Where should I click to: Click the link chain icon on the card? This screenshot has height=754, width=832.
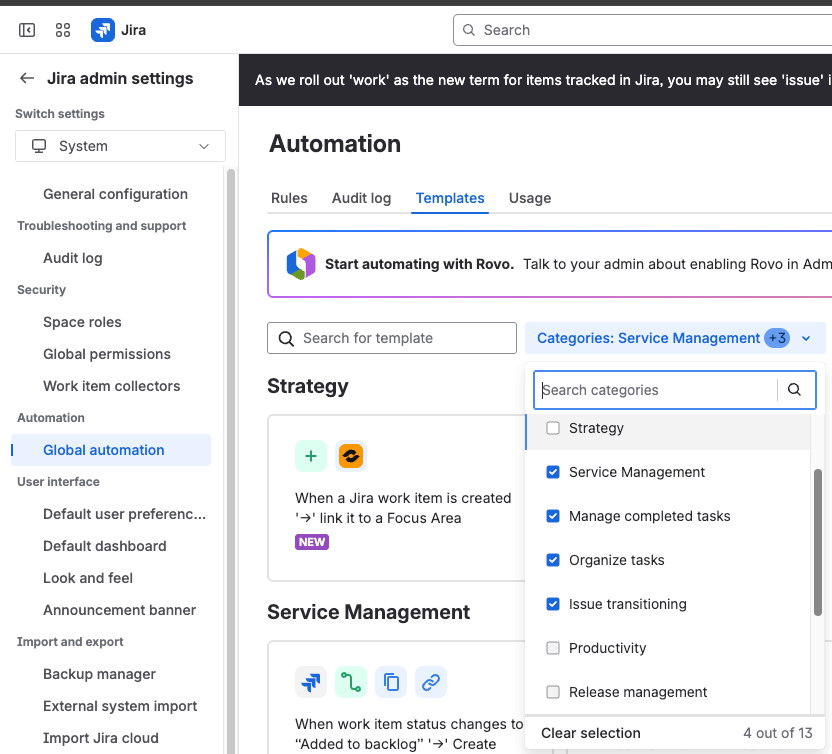click(x=431, y=682)
